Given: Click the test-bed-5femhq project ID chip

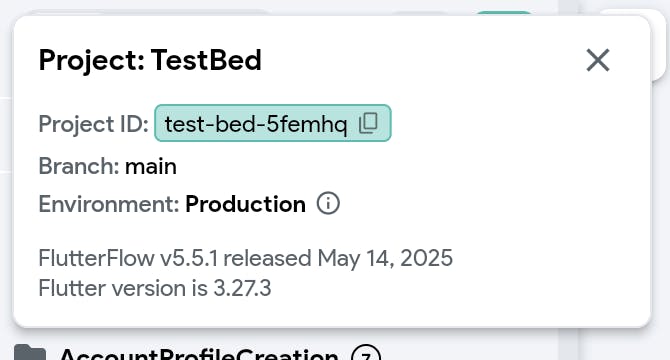Looking at the screenshot, I should [273, 123].
